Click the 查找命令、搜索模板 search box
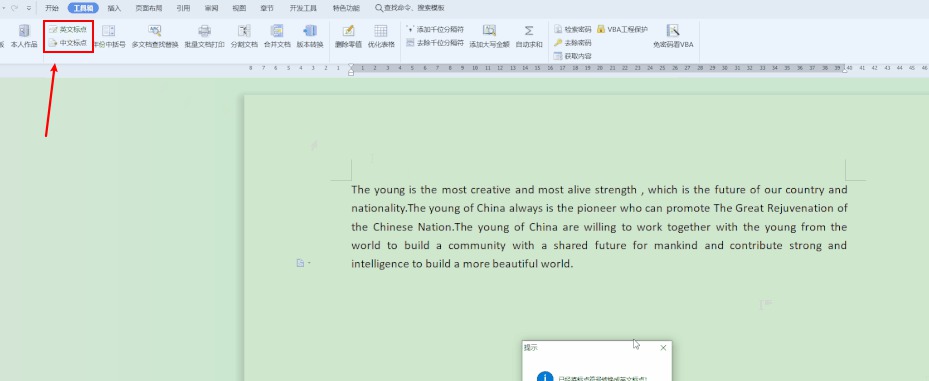929x381 pixels. 410,8
